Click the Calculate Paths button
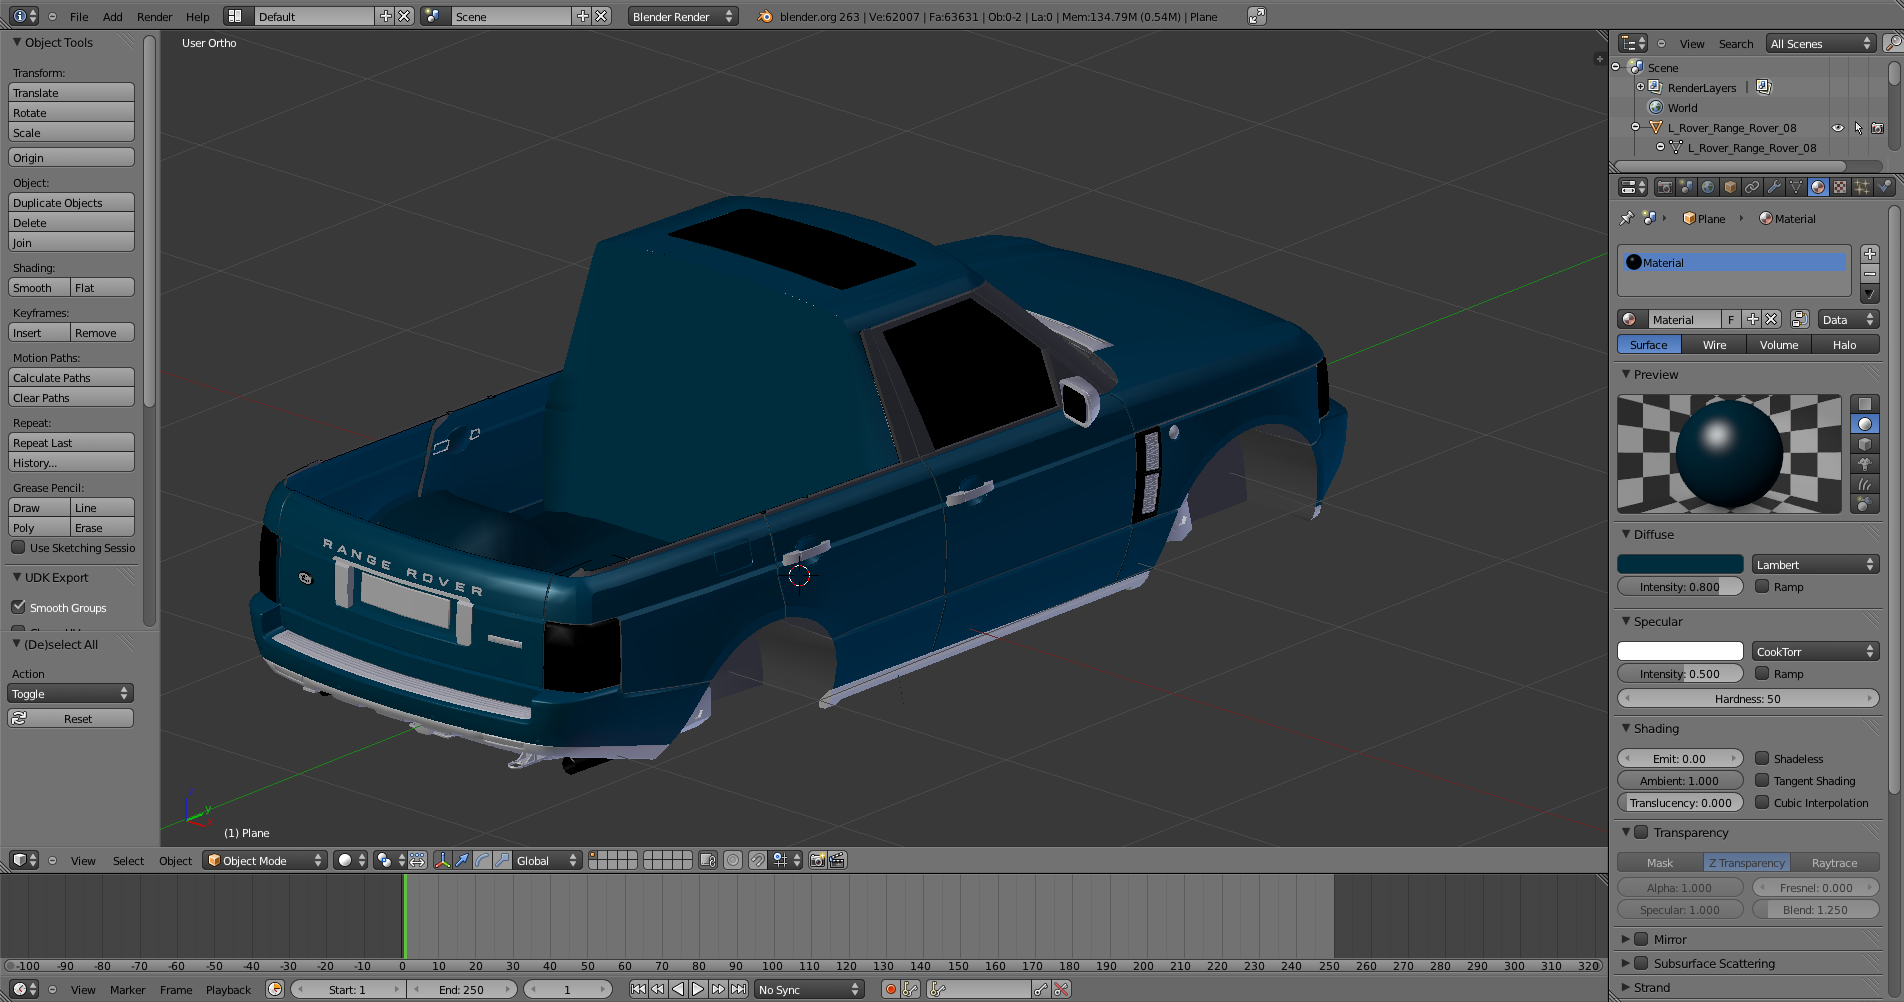1904x1002 pixels. pos(71,377)
